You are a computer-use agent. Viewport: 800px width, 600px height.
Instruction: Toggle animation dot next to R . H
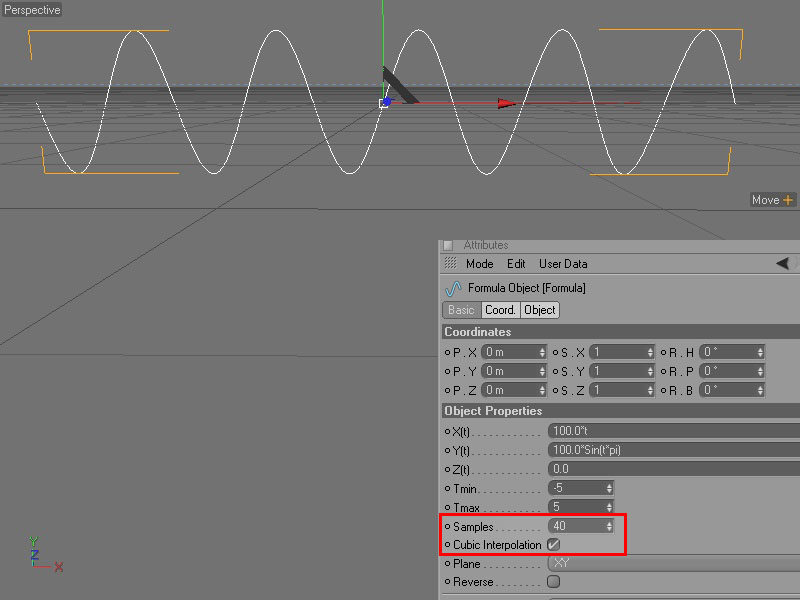tap(663, 352)
